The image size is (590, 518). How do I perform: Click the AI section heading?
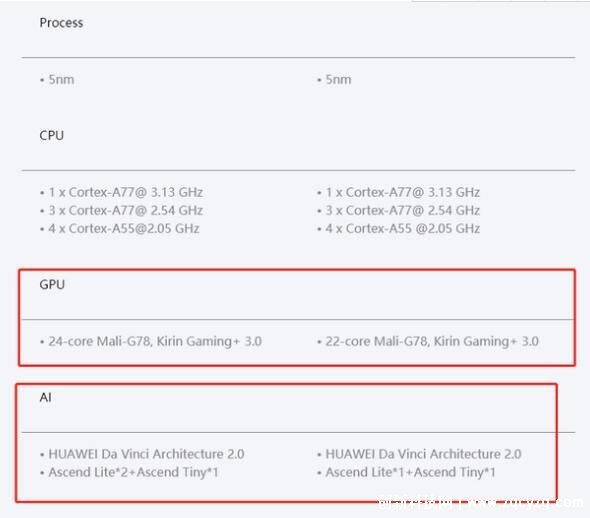[x=46, y=397]
